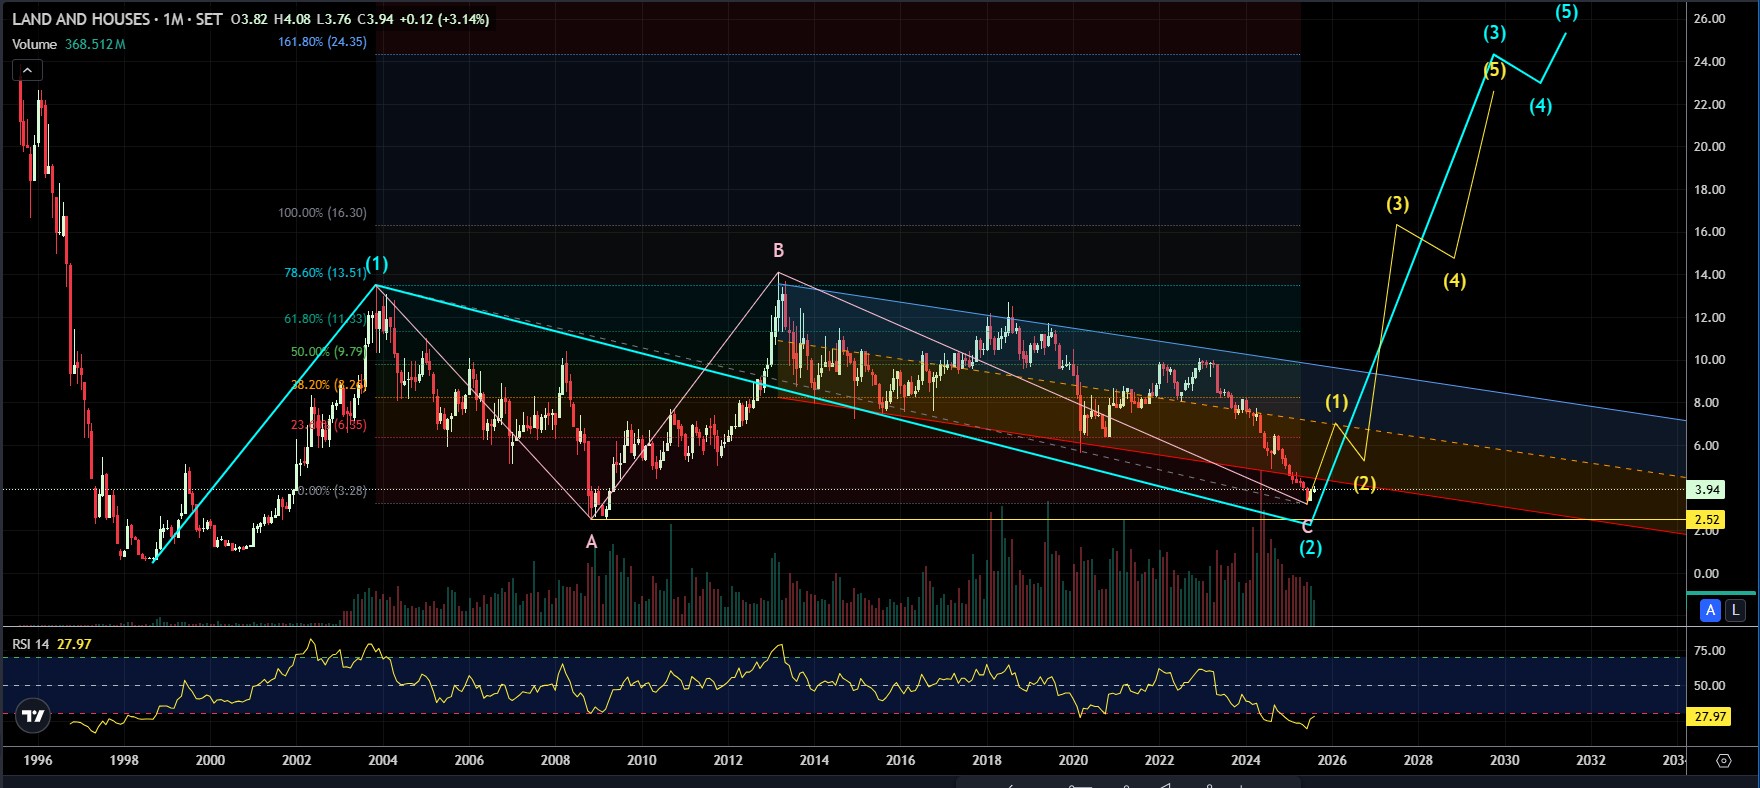Click the yellow (4) wave label

(x=1454, y=281)
